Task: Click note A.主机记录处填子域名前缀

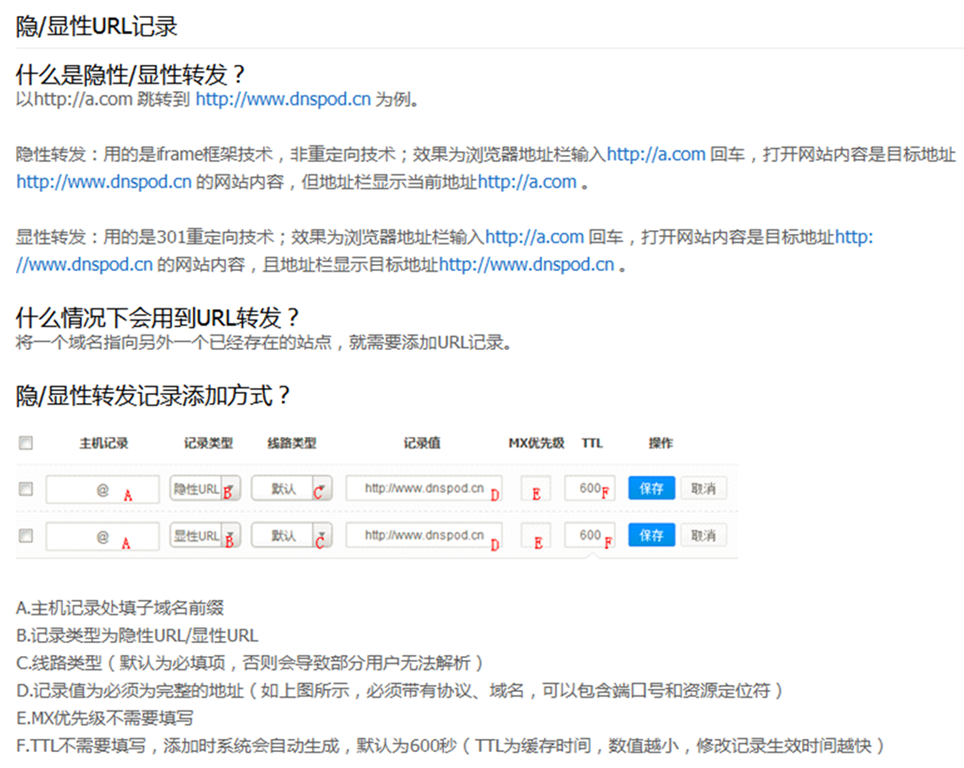Action: coord(120,608)
